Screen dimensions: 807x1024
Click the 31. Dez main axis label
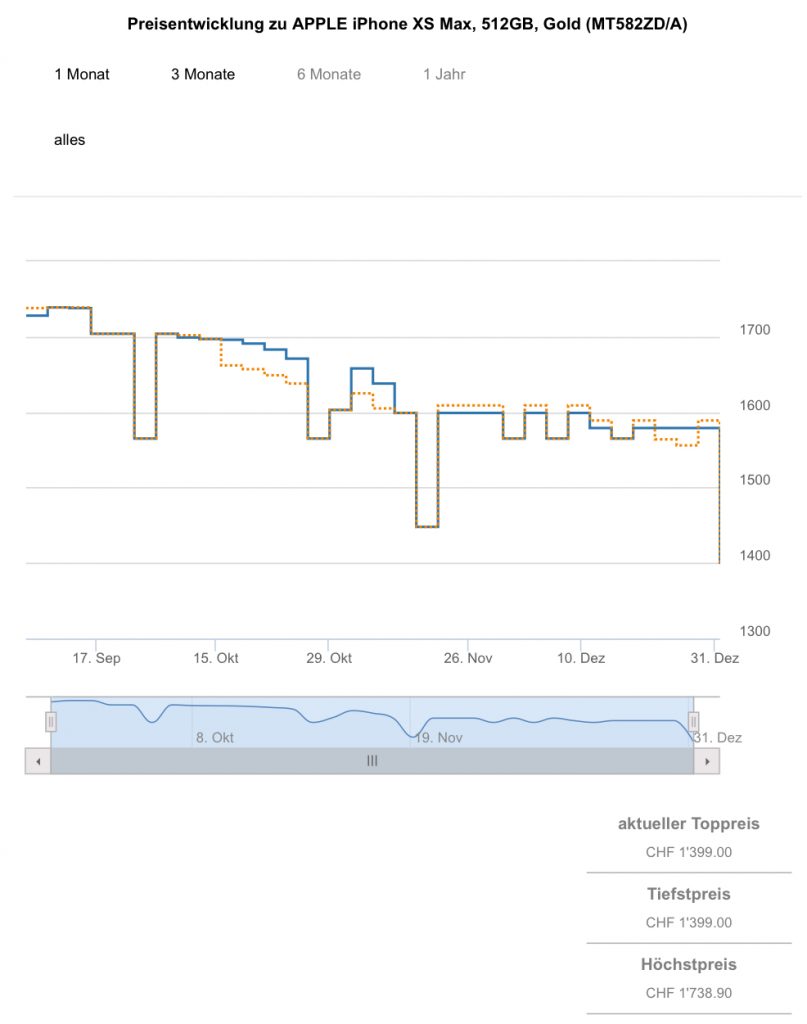pyautogui.click(x=717, y=658)
